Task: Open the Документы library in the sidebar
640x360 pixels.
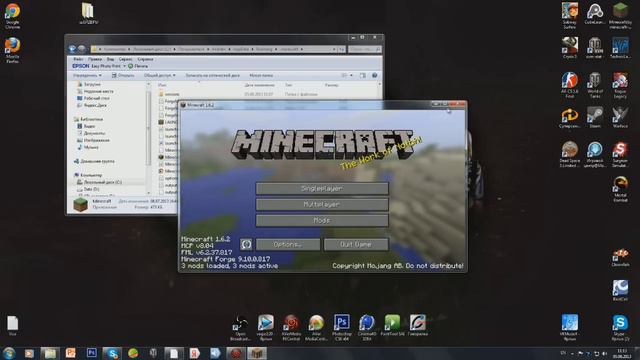Action: point(91,133)
